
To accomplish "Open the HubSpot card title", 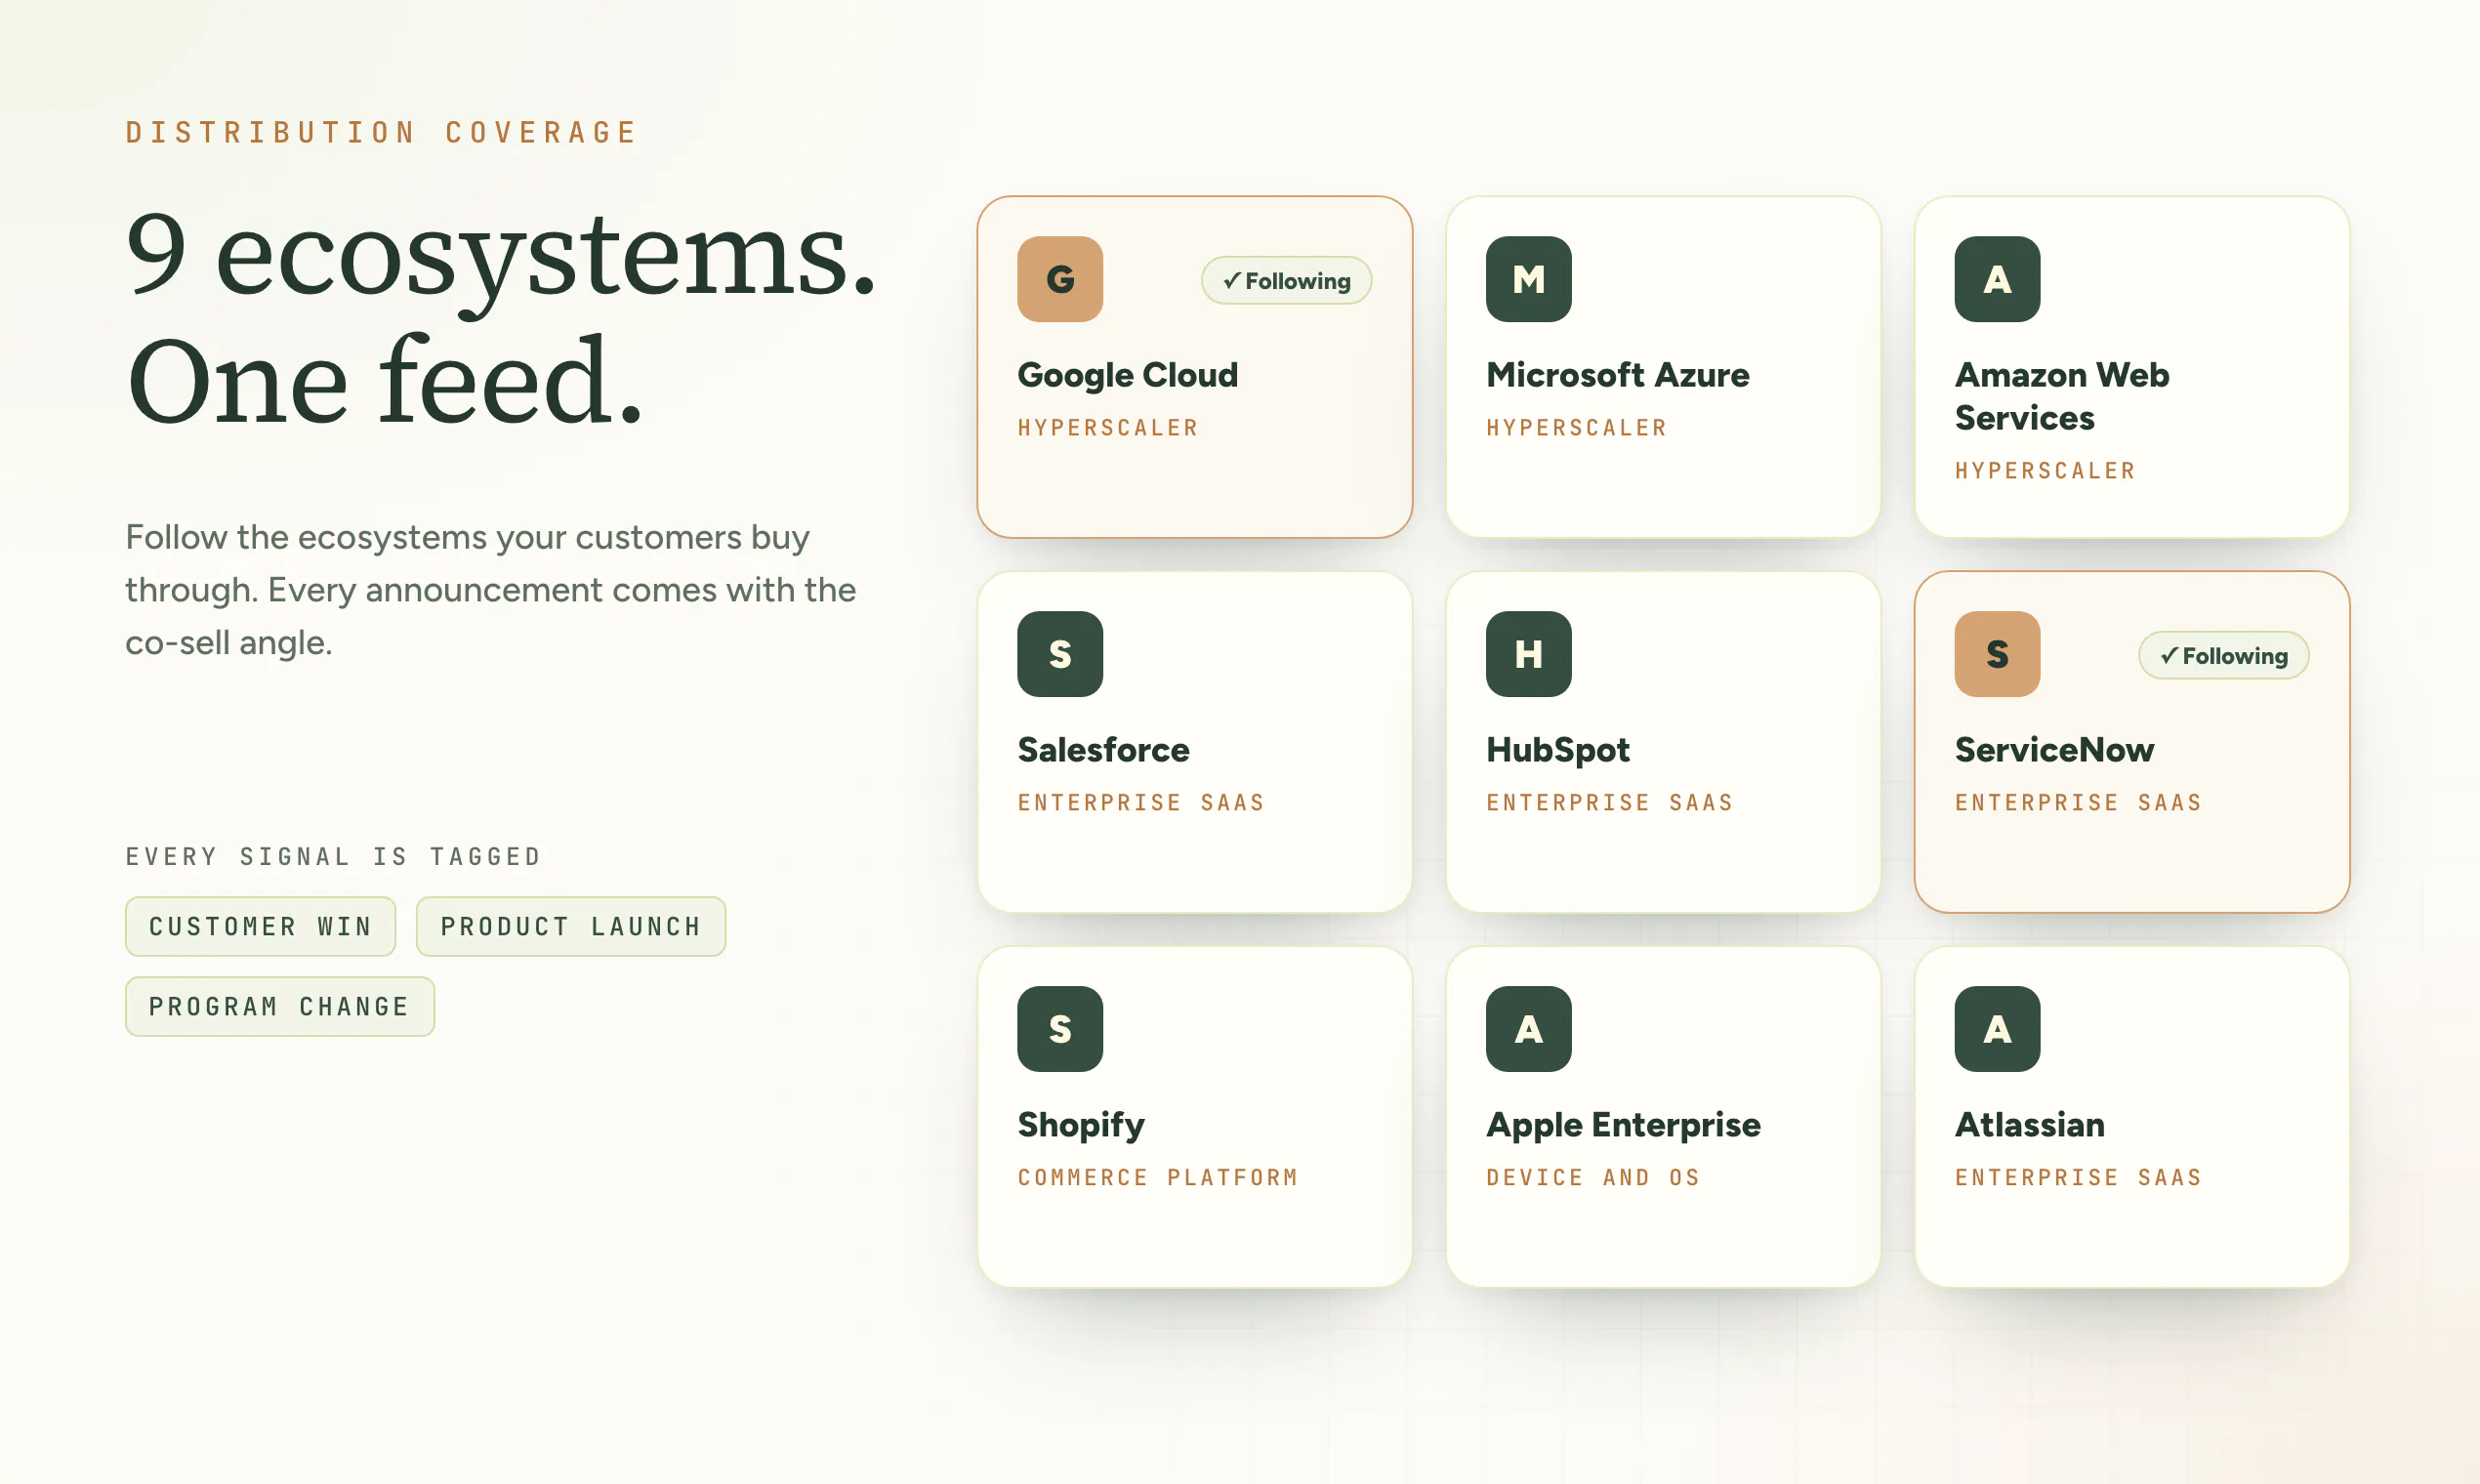I will point(1558,750).
